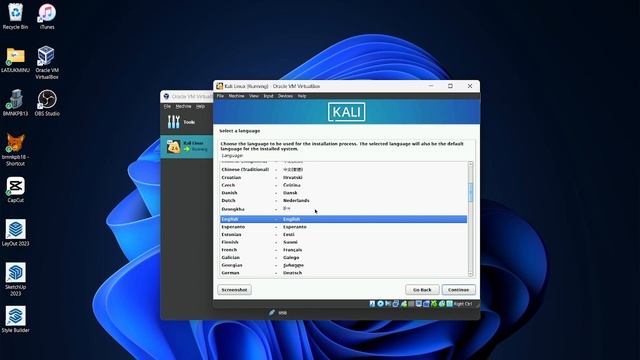Click the Right Ctrl host key indicator

point(462,304)
